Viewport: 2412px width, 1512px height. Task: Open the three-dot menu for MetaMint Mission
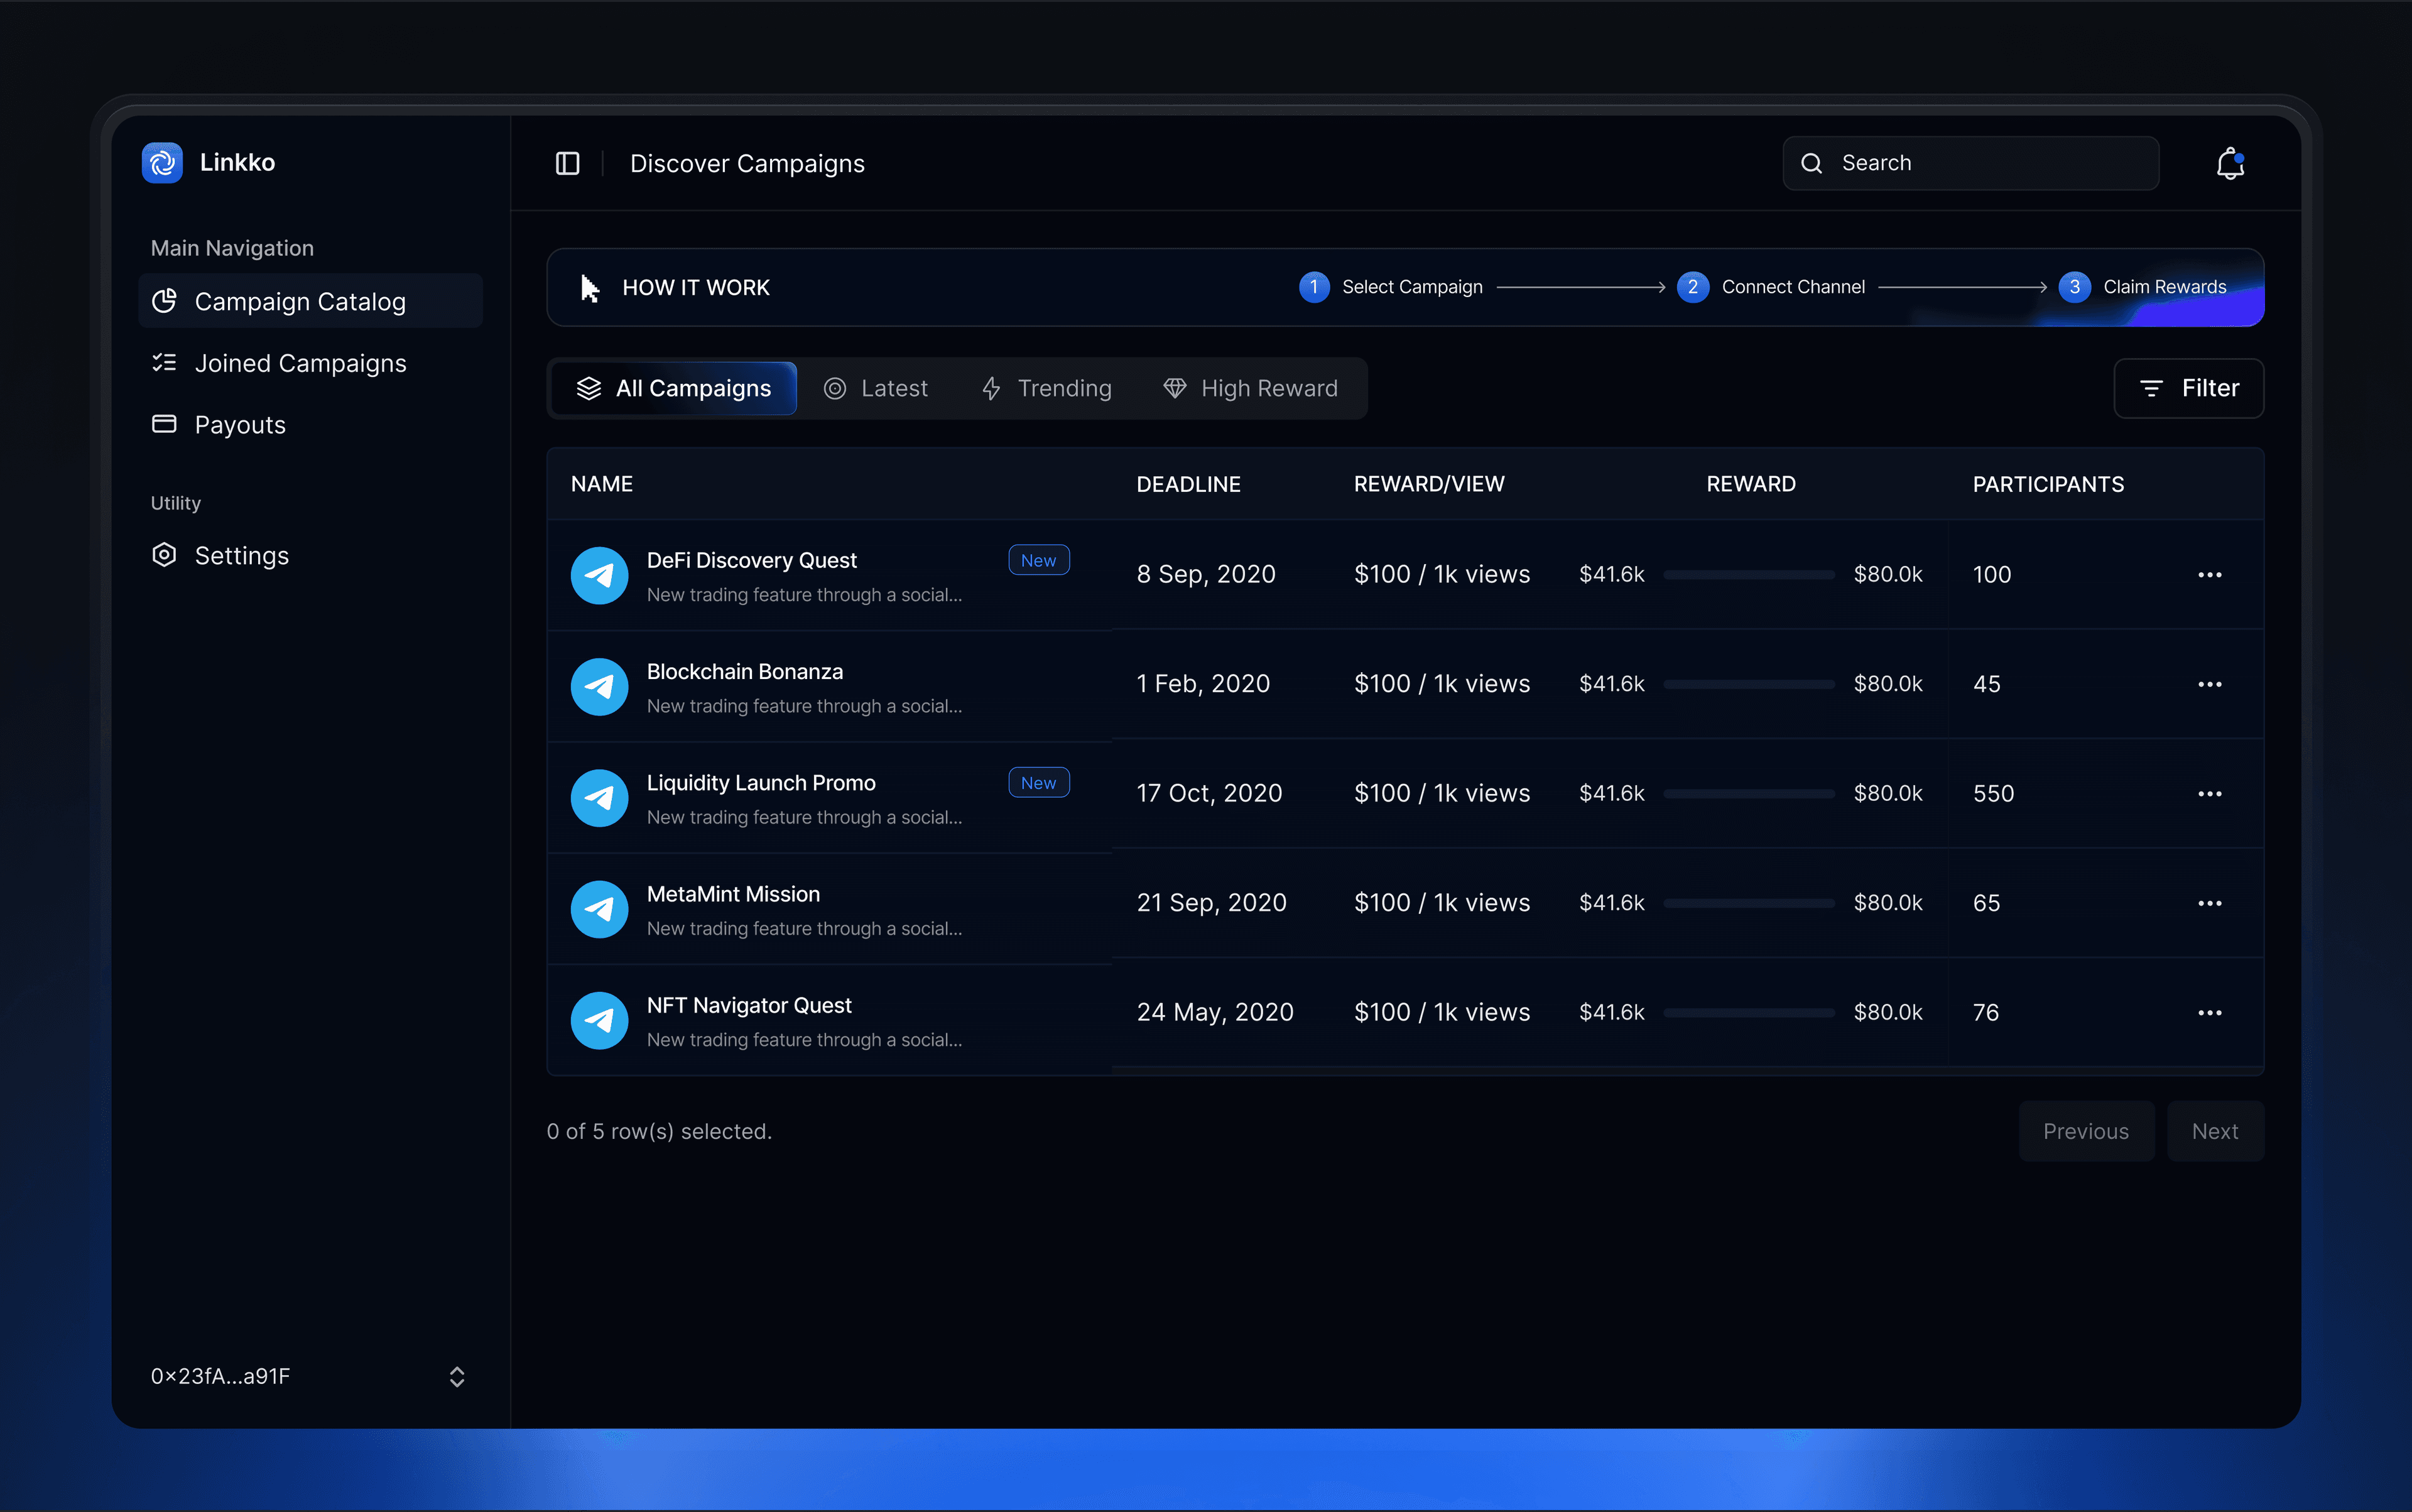tap(2209, 903)
